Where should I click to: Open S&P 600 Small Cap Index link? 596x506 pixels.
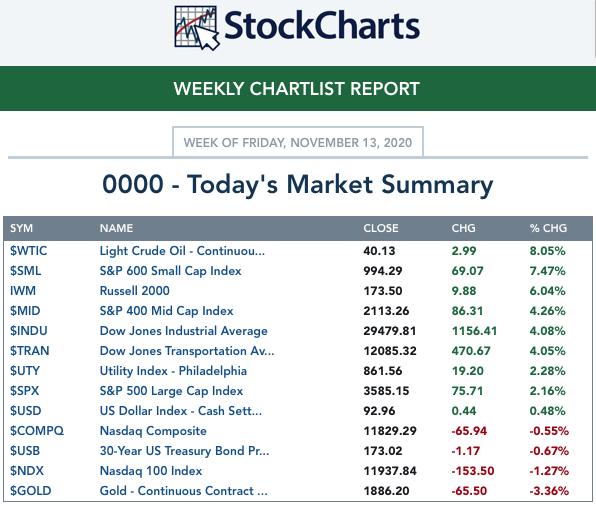click(x=170, y=271)
